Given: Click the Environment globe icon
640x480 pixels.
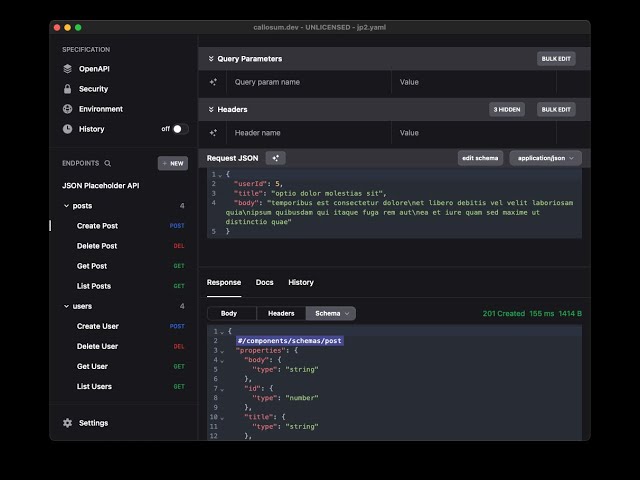Looking at the screenshot, I should [x=68, y=109].
